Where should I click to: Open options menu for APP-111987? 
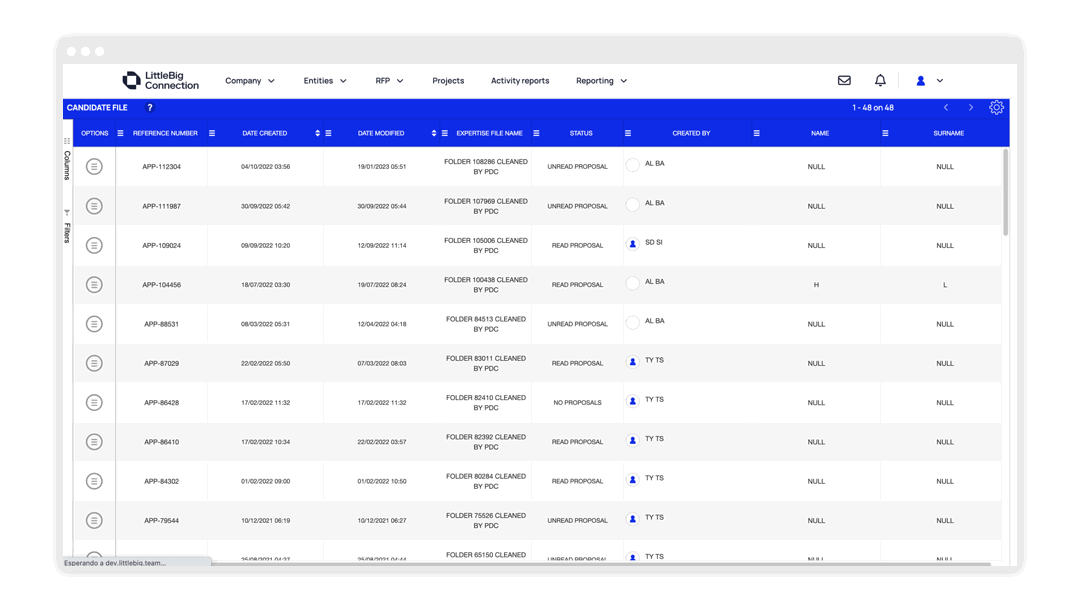pyautogui.click(x=94, y=206)
